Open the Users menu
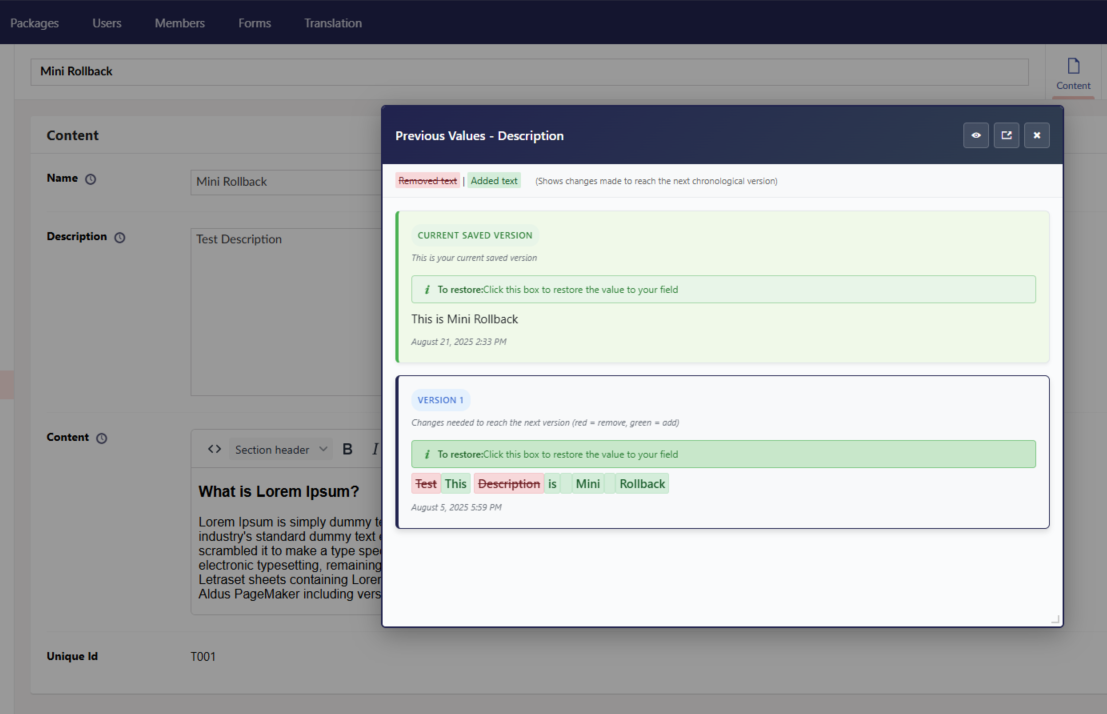This screenshot has height=714, width=1107. (106, 22)
